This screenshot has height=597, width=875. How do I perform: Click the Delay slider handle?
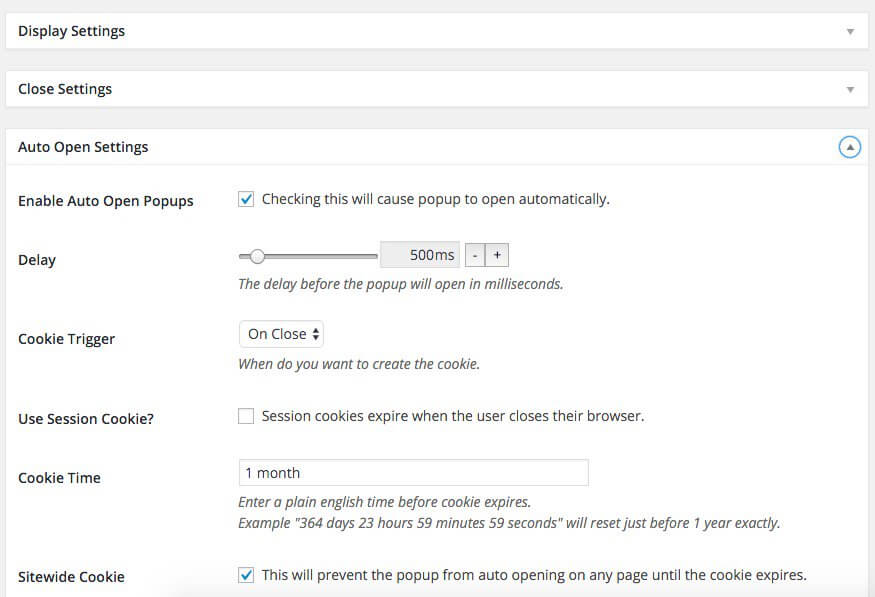(257, 256)
